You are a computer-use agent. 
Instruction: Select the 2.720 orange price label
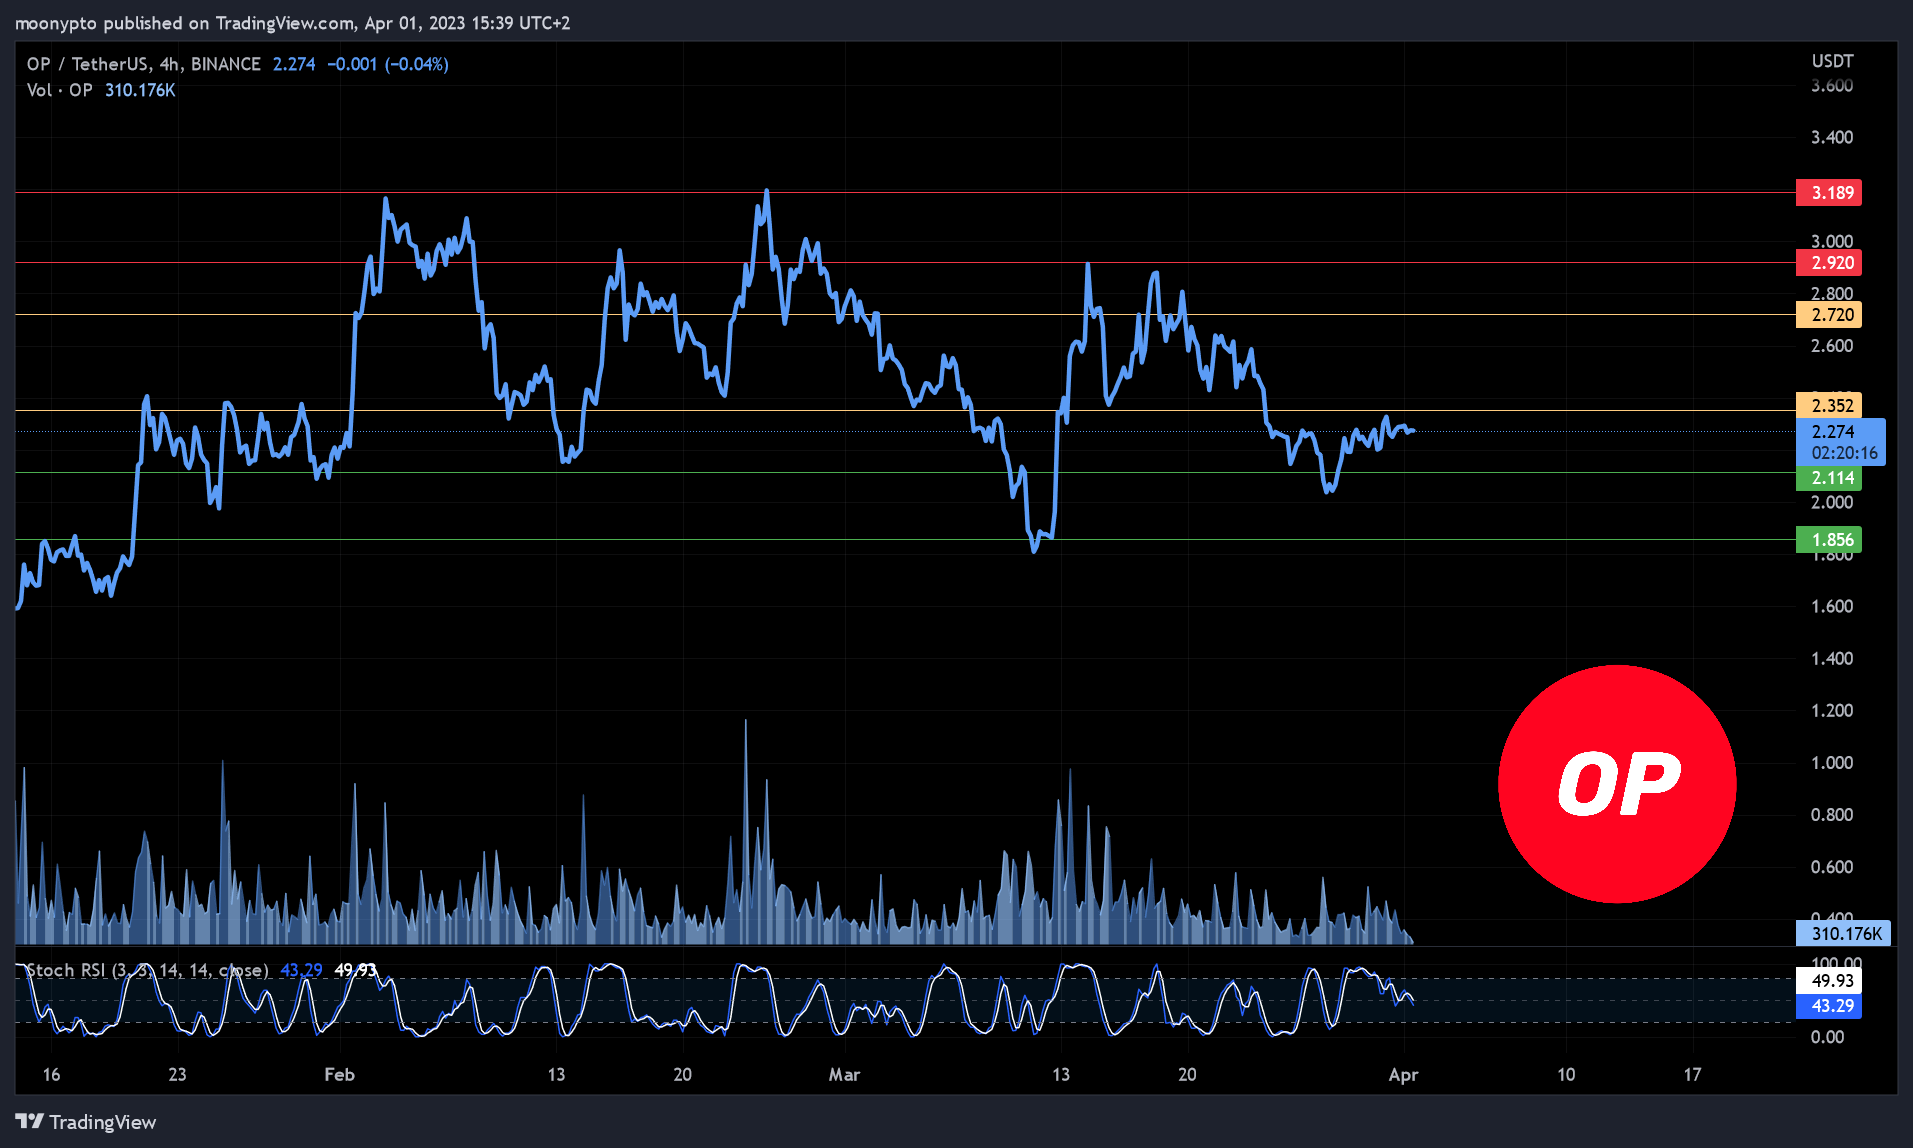click(1829, 315)
